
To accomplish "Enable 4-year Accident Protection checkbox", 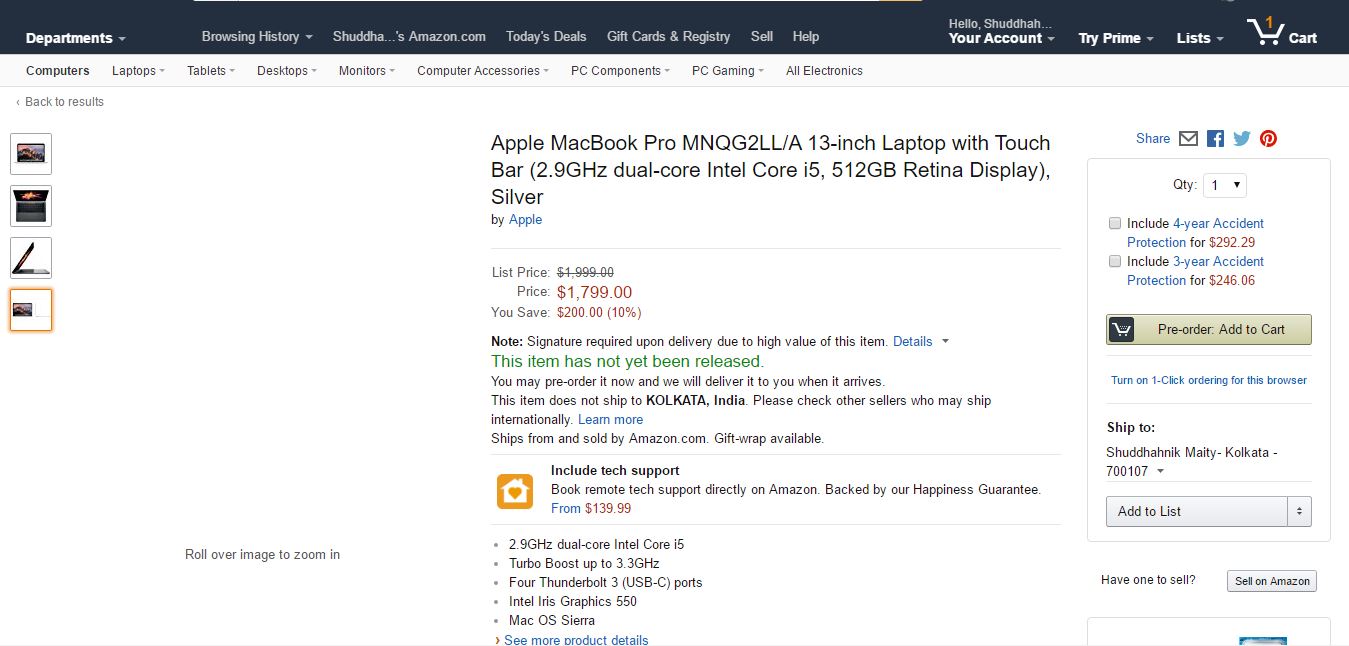I will click(x=1115, y=223).
